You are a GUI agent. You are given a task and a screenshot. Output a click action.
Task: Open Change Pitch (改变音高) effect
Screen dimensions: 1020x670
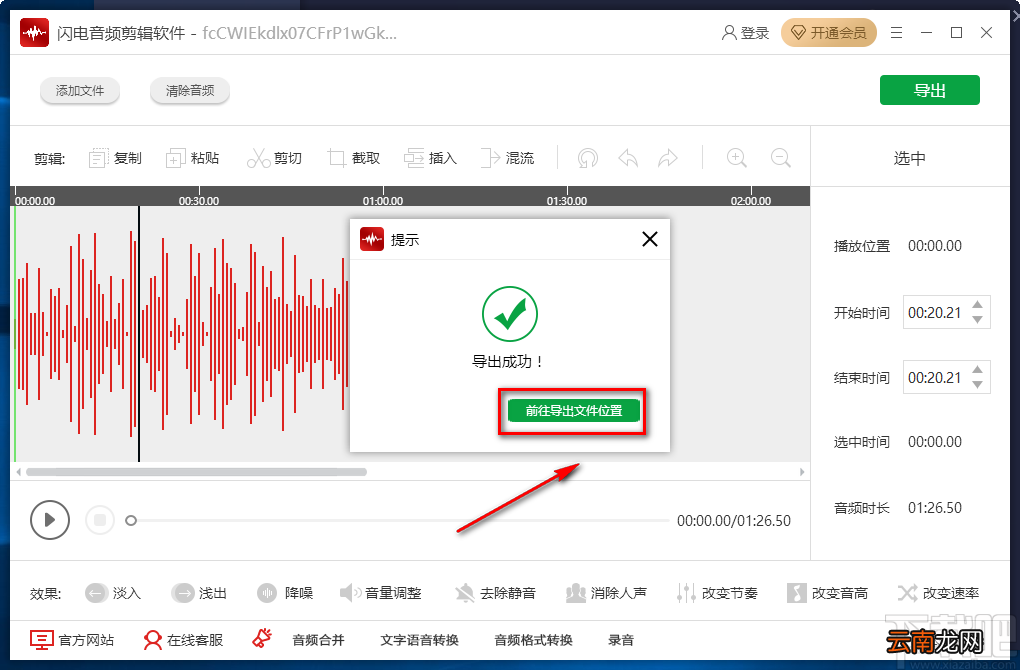(827, 593)
